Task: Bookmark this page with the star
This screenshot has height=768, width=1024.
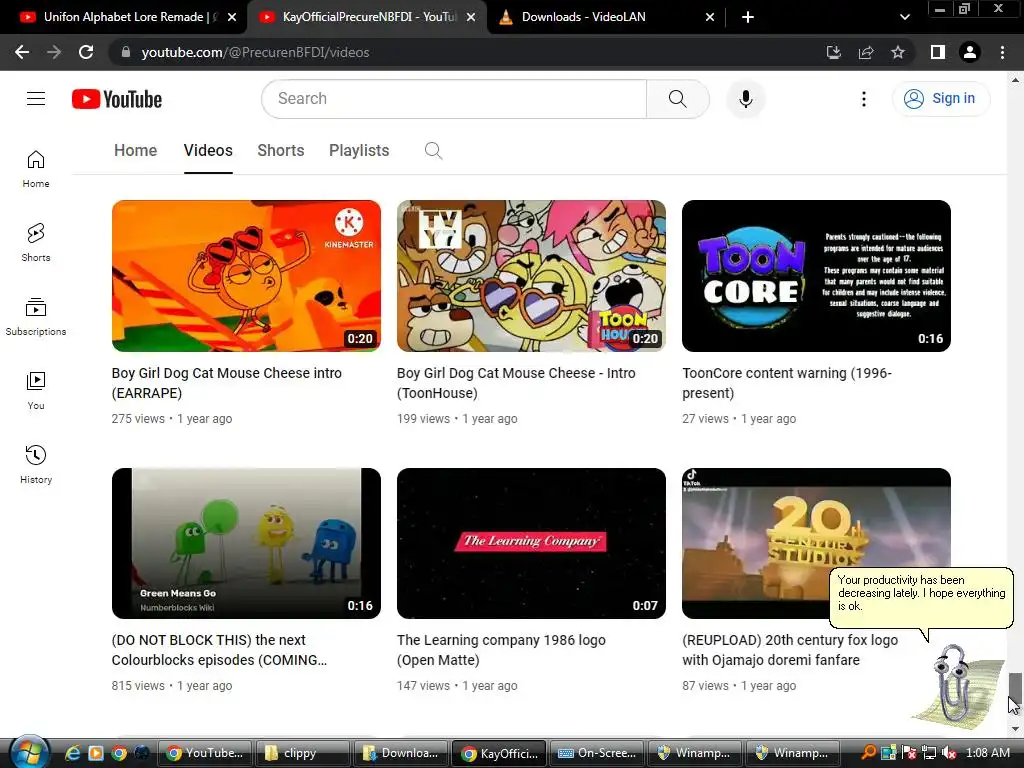Action: click(898, 52)
